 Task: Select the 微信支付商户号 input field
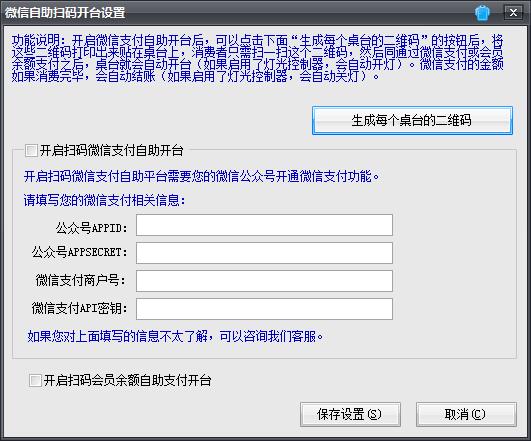point(264,281)
